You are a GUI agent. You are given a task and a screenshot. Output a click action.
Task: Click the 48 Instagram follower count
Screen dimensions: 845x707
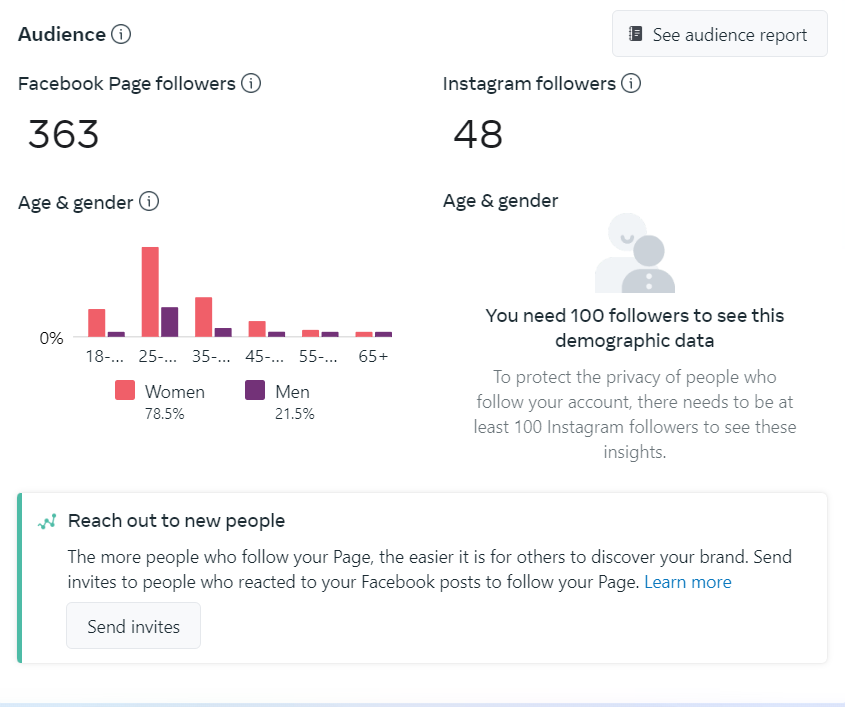(478, 133)
